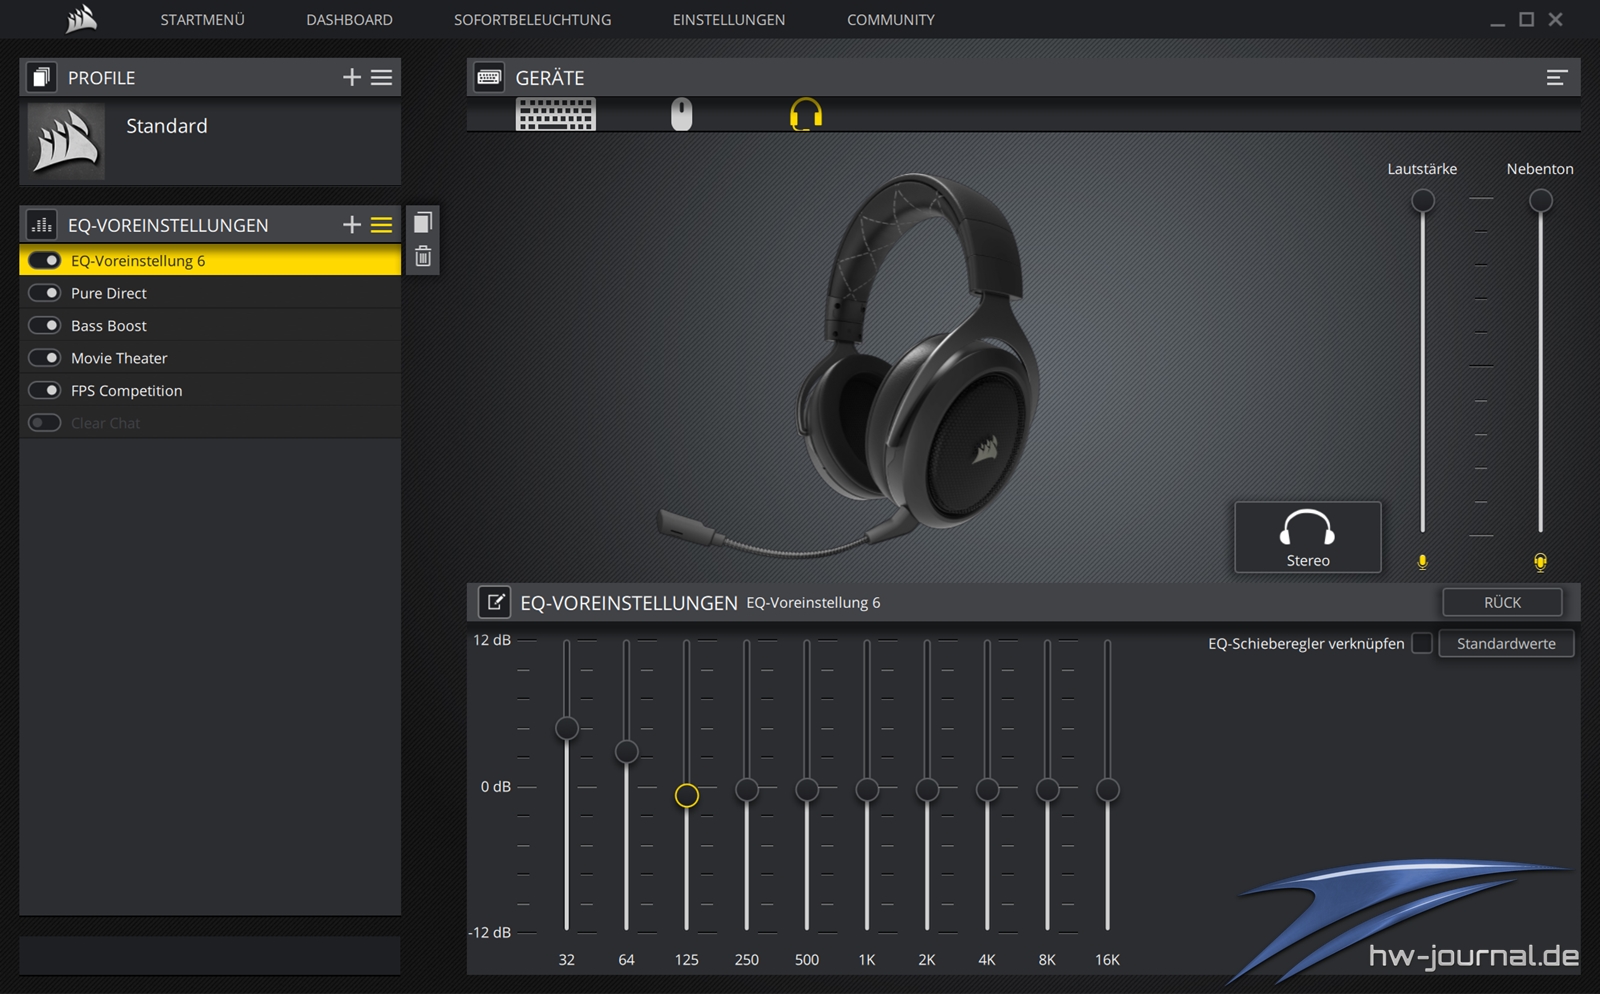Select the Movie Theater preset name
This screenshot has width=1600, height=994.
click(119, 358)
